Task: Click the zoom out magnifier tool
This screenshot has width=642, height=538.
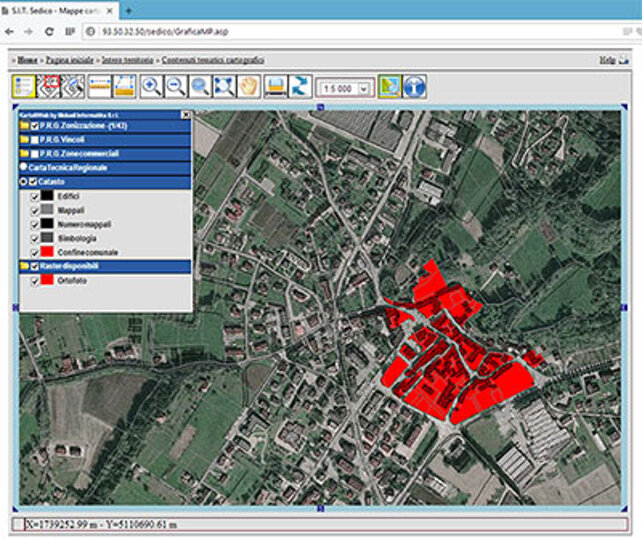Action: tap(175, 87)
